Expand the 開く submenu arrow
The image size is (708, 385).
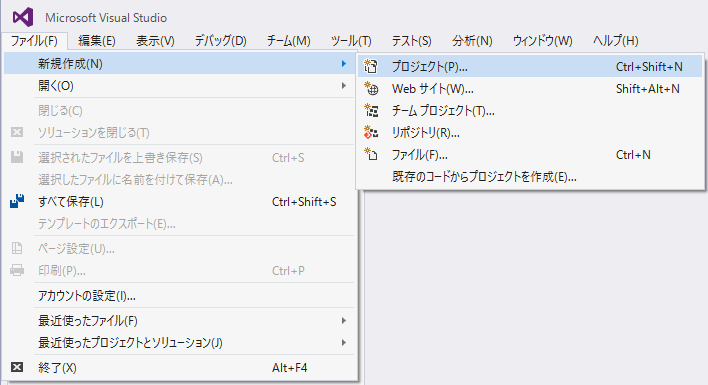coord(344,86)
